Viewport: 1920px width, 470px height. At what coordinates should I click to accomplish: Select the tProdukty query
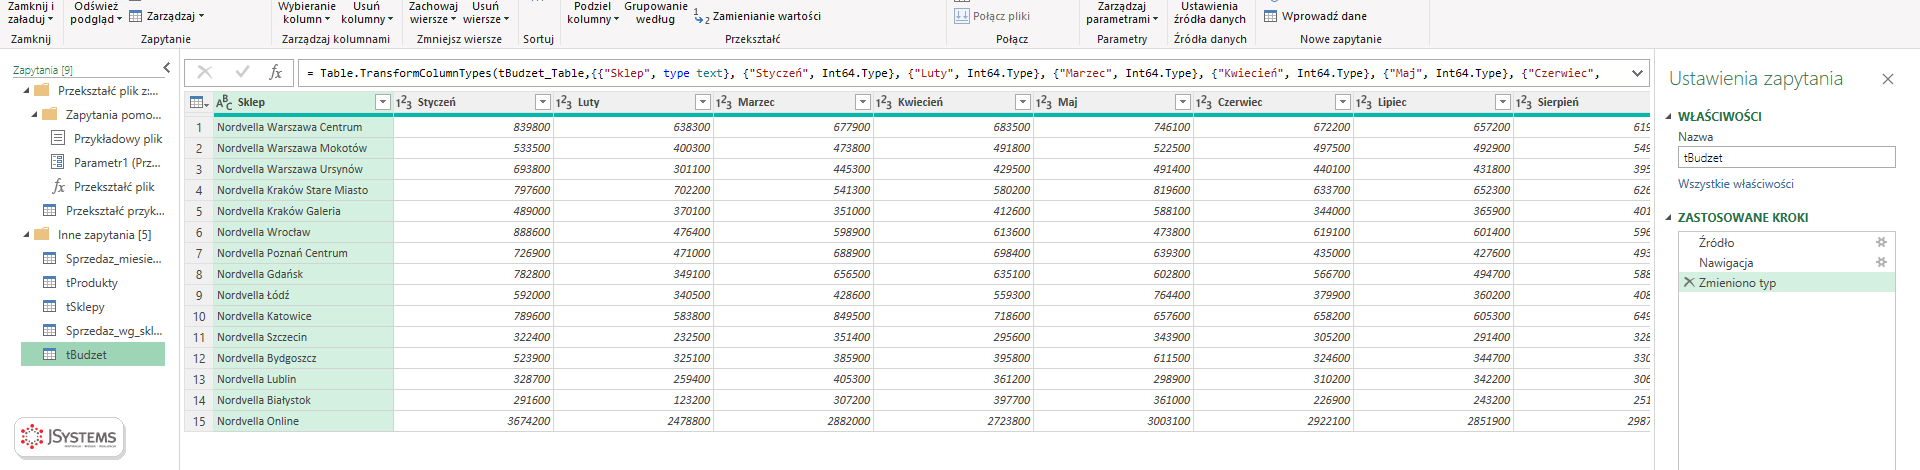coord(93,283)
